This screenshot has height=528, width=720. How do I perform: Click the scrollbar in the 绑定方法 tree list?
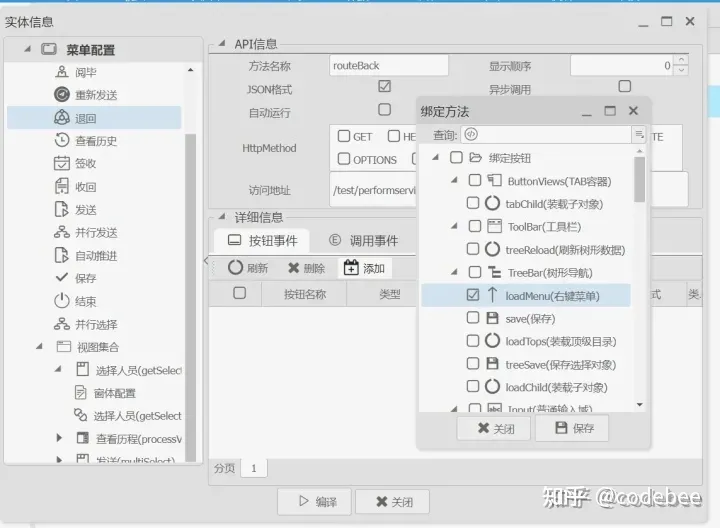coord(639,179)
